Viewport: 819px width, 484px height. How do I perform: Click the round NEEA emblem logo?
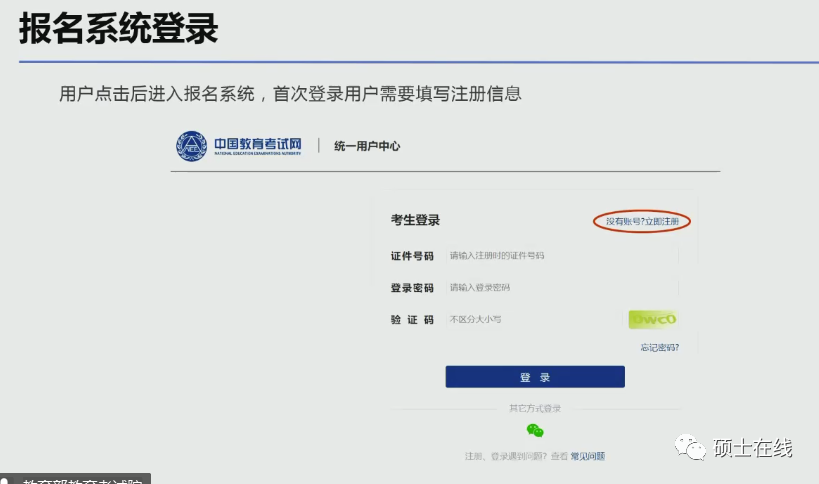pos(191,146)
